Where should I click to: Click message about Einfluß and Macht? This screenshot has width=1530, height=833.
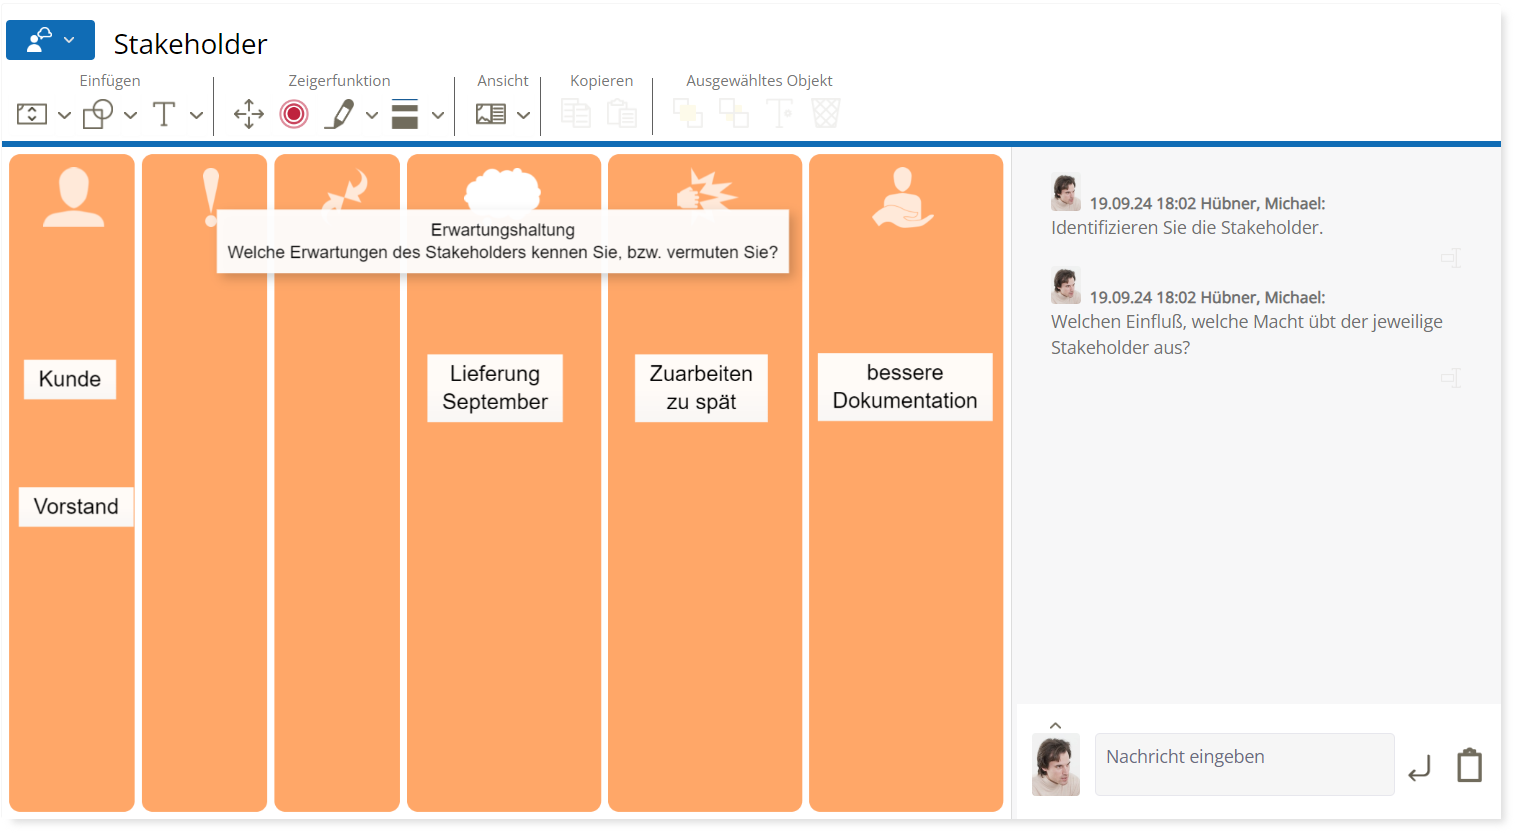[1247, 334]
